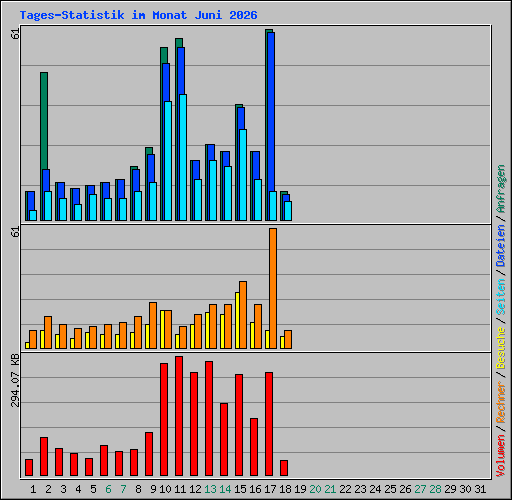Click the '61' label of the middle chart
The height and width of the screenshot is (500, 512).
tap(15, 231)
